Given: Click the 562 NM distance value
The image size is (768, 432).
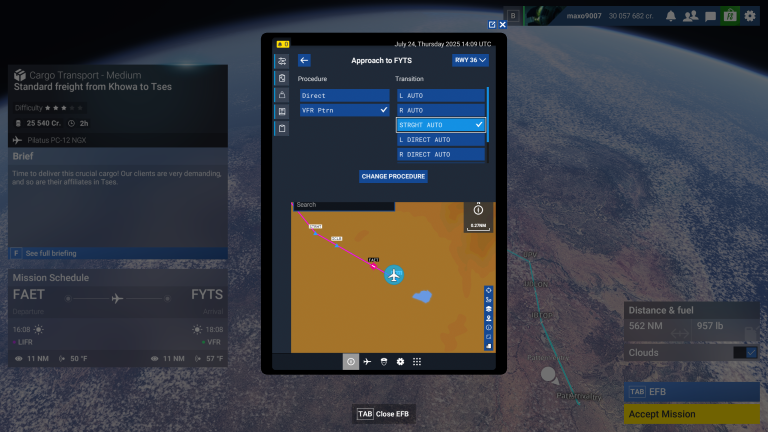Looking at the screenshot, I should point(646,326).
